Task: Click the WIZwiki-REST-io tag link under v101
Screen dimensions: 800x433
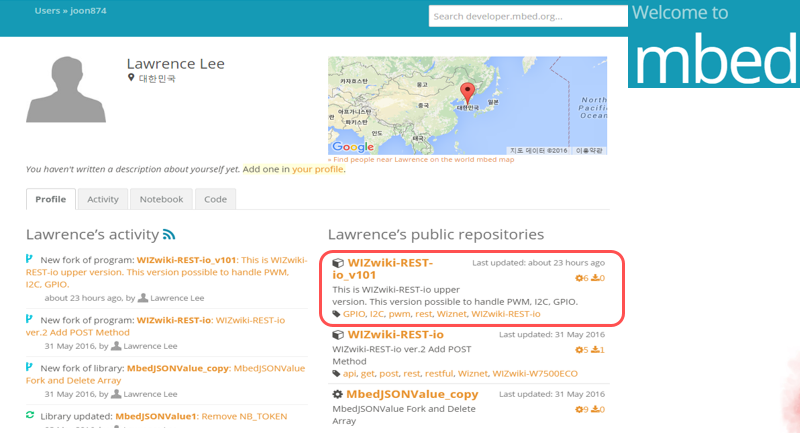Action: coord(506,314)
